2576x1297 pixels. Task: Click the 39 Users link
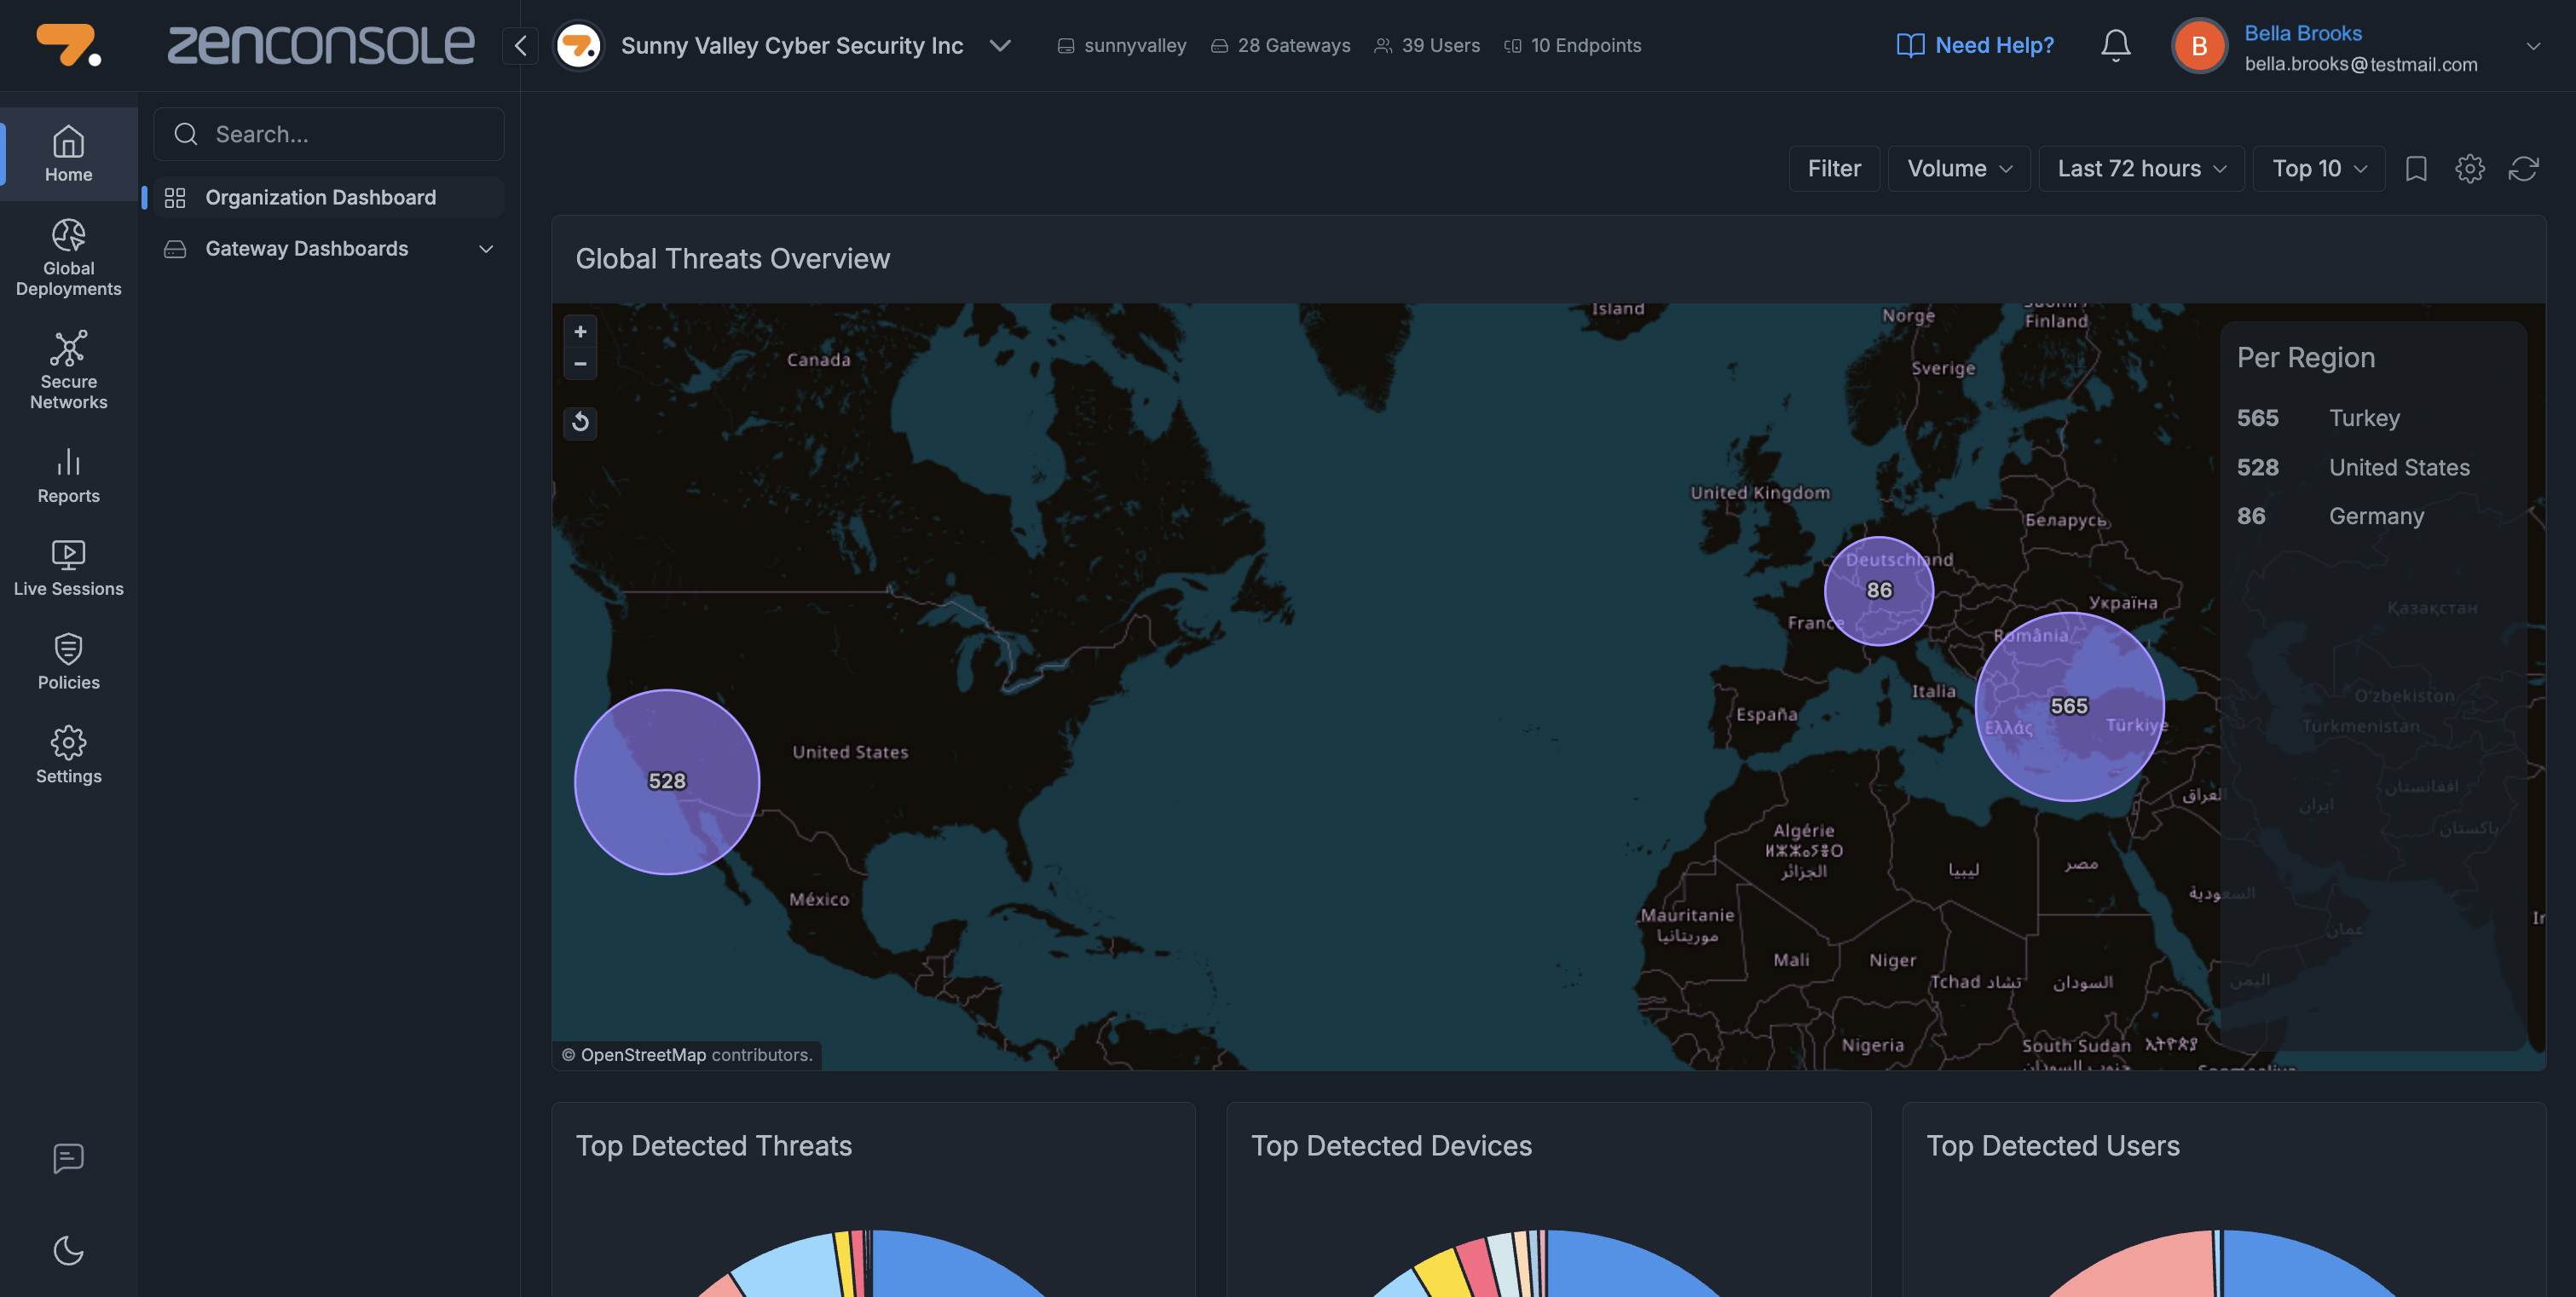(x=1427, y=45)
